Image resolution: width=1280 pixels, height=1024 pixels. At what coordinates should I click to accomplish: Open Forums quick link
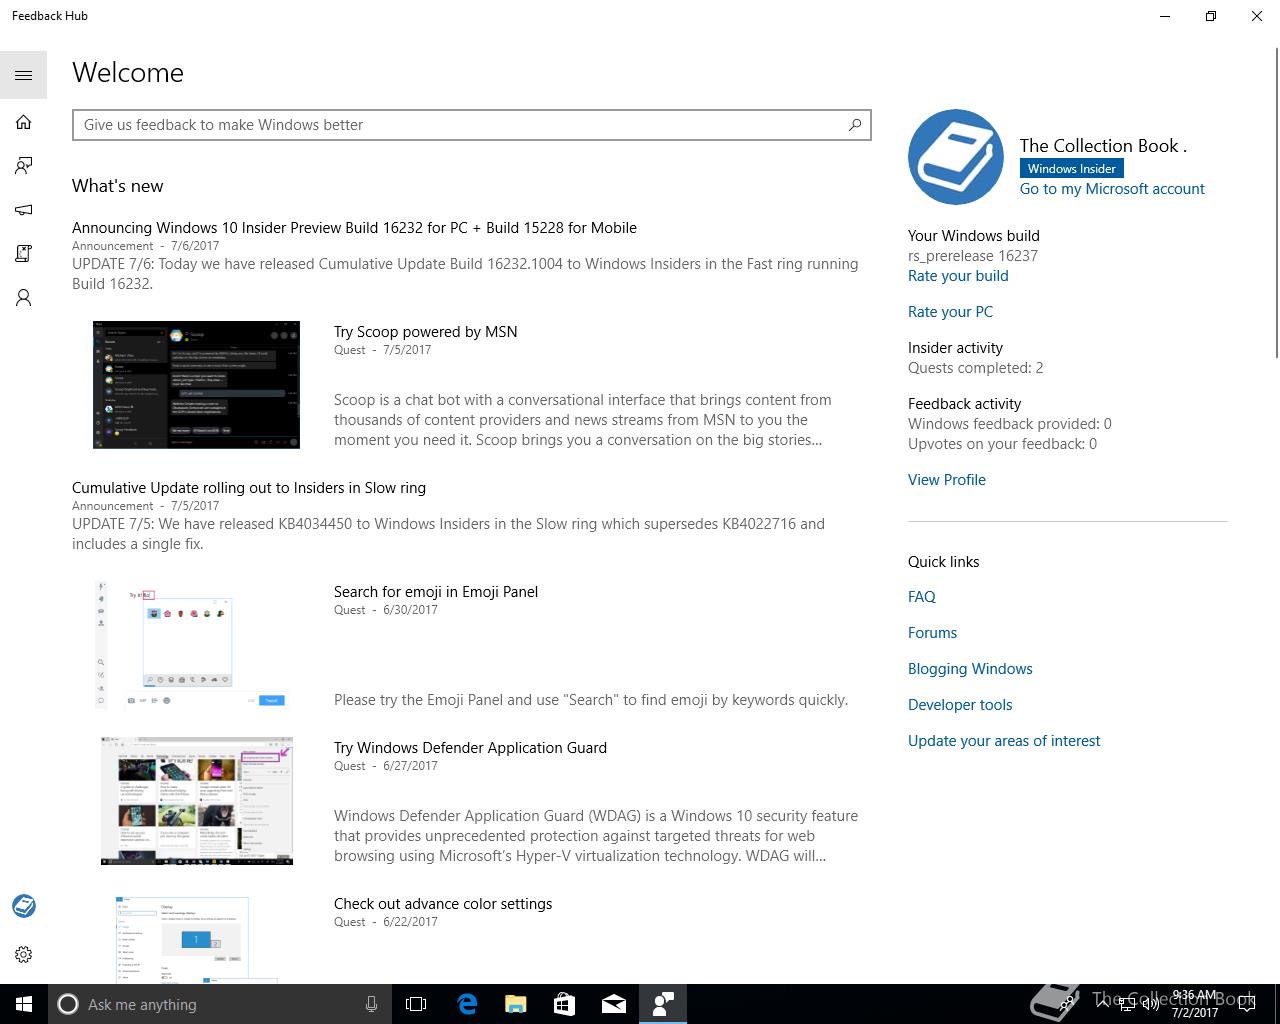coord(932,633)
